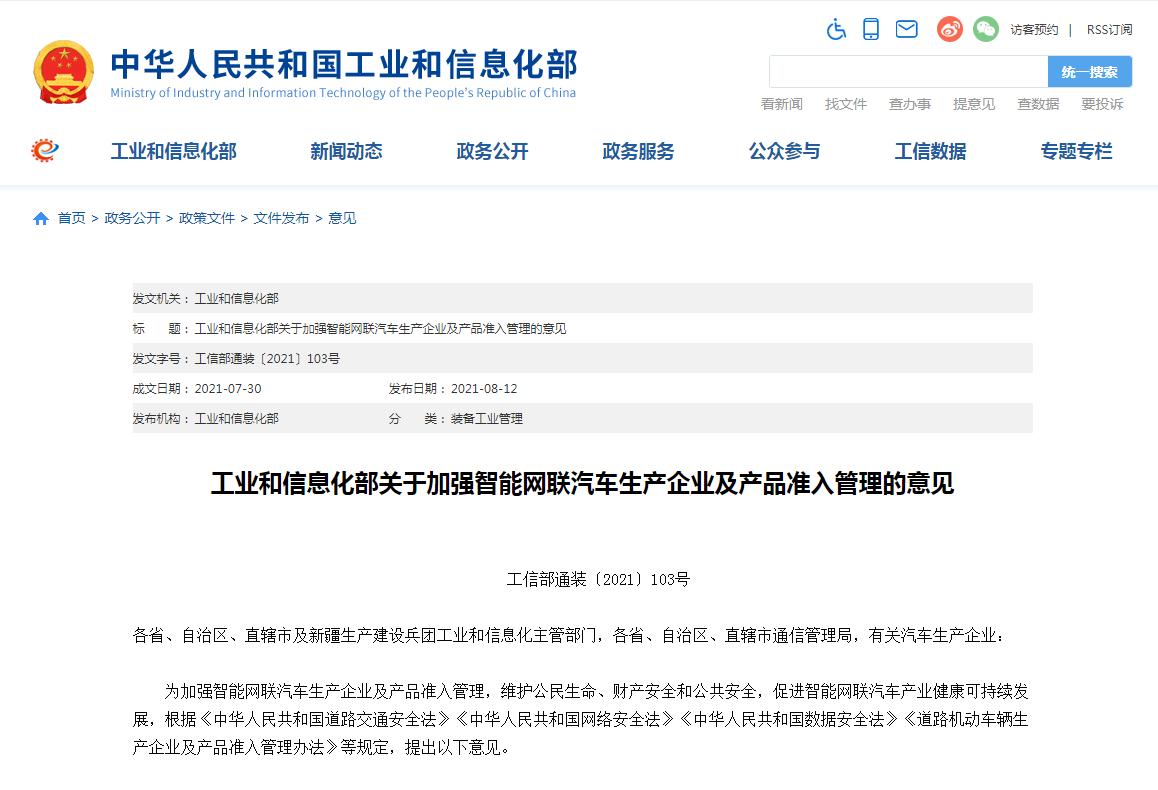This screenshot has width=1158, height=790.
Task: Open the WeChat social icon
Action: pyautogui.click(x=986, y=29)
